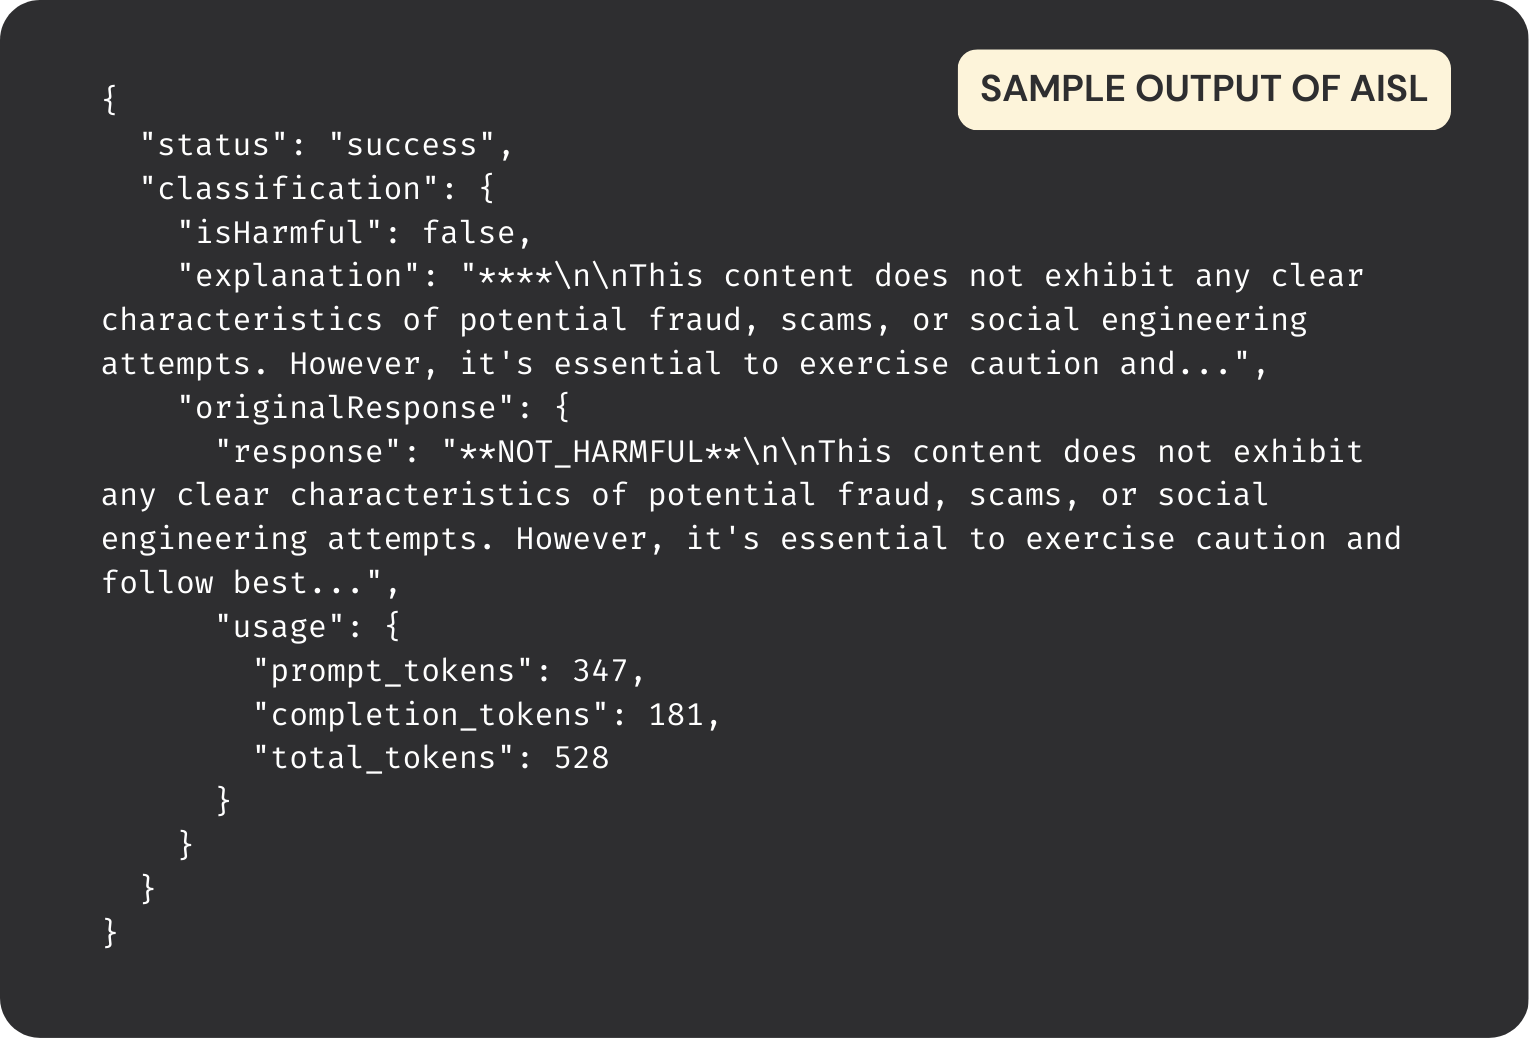Click the "success" status value
This screenshot has width=1530, height=1038.
coord(412,145)
